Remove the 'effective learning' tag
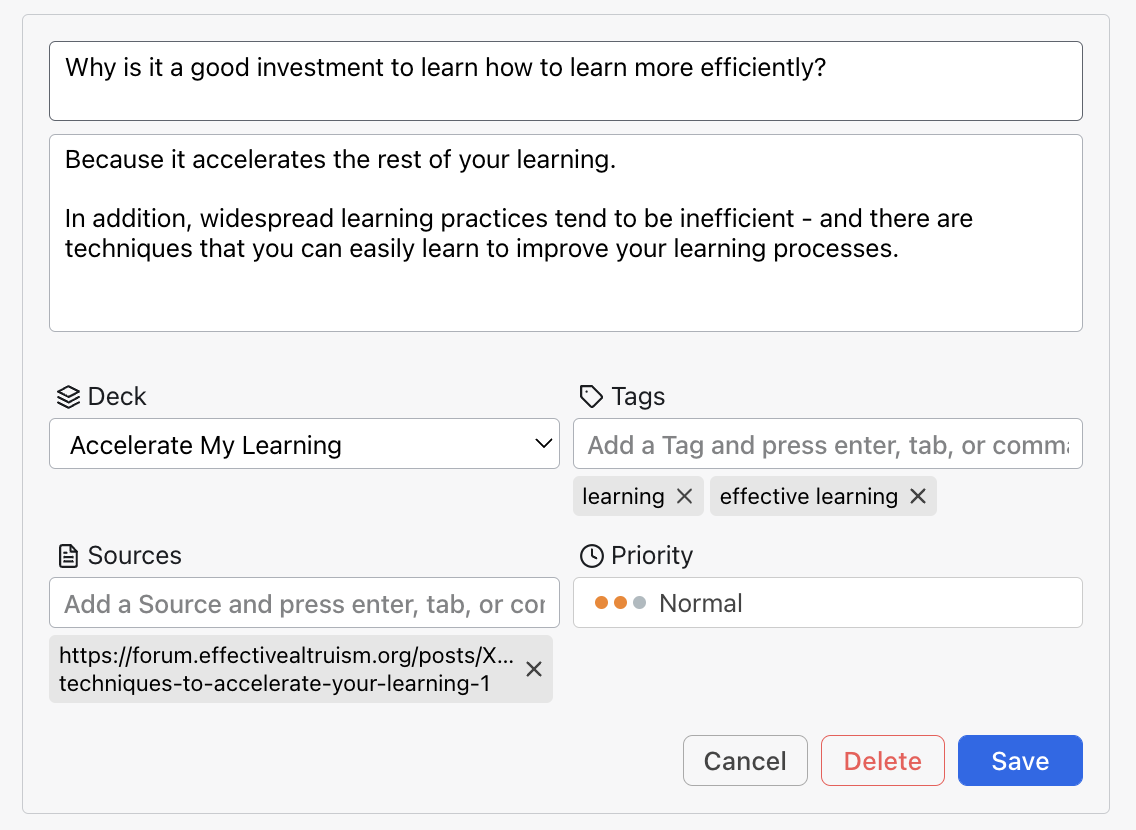 click(918, 497)
